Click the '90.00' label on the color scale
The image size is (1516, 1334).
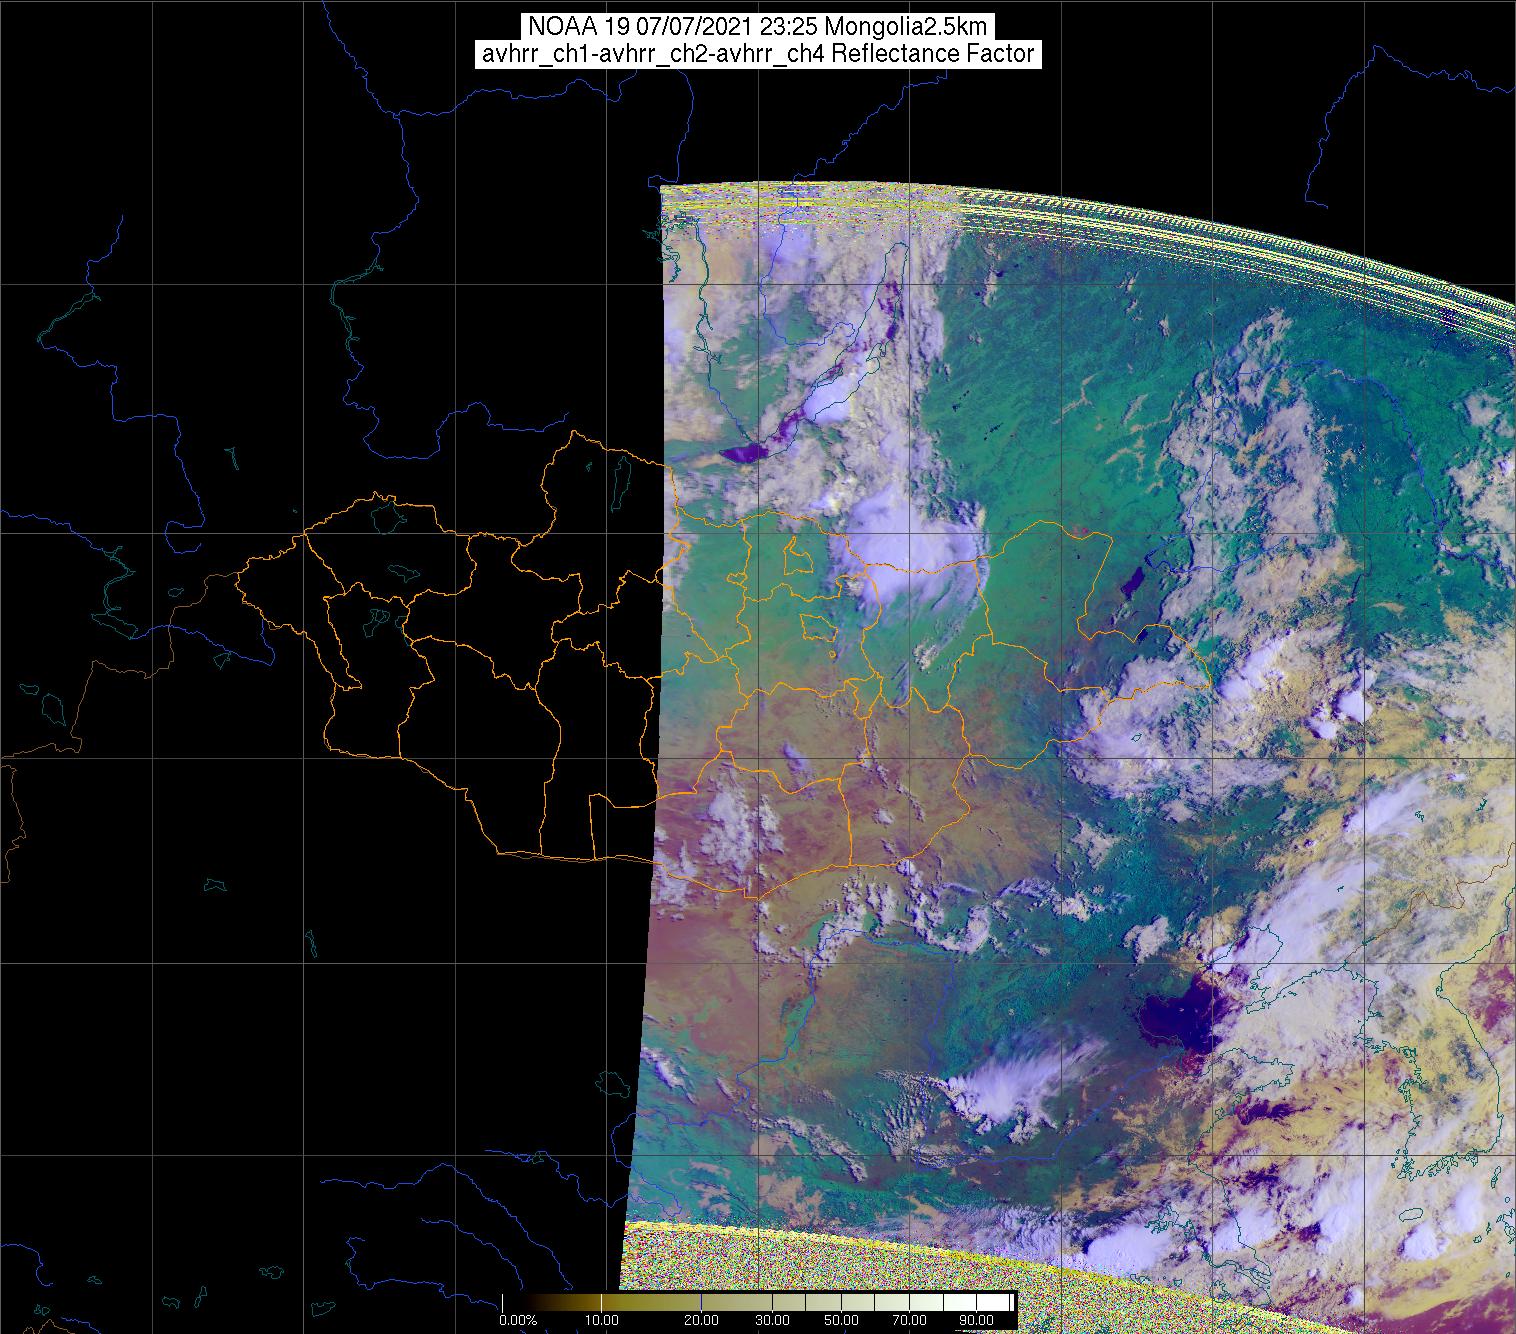tap(976, 1321)
